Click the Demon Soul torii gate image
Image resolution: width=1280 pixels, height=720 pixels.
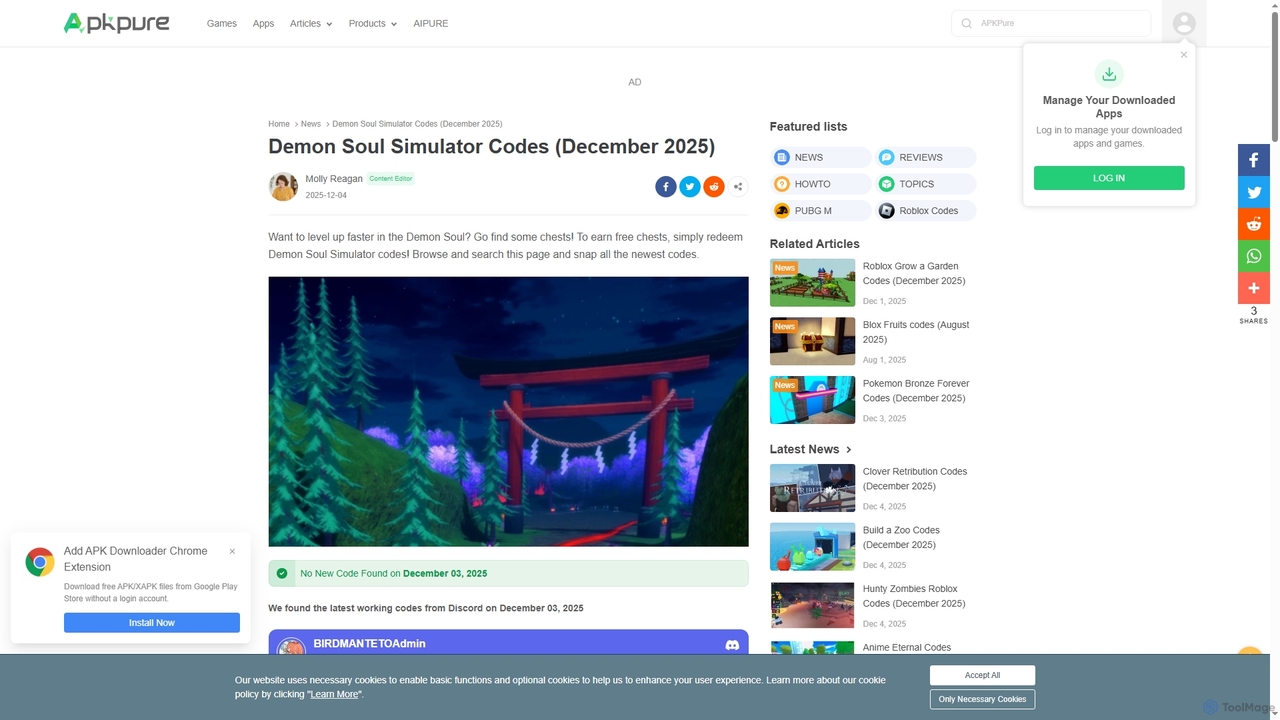(508, 411)
